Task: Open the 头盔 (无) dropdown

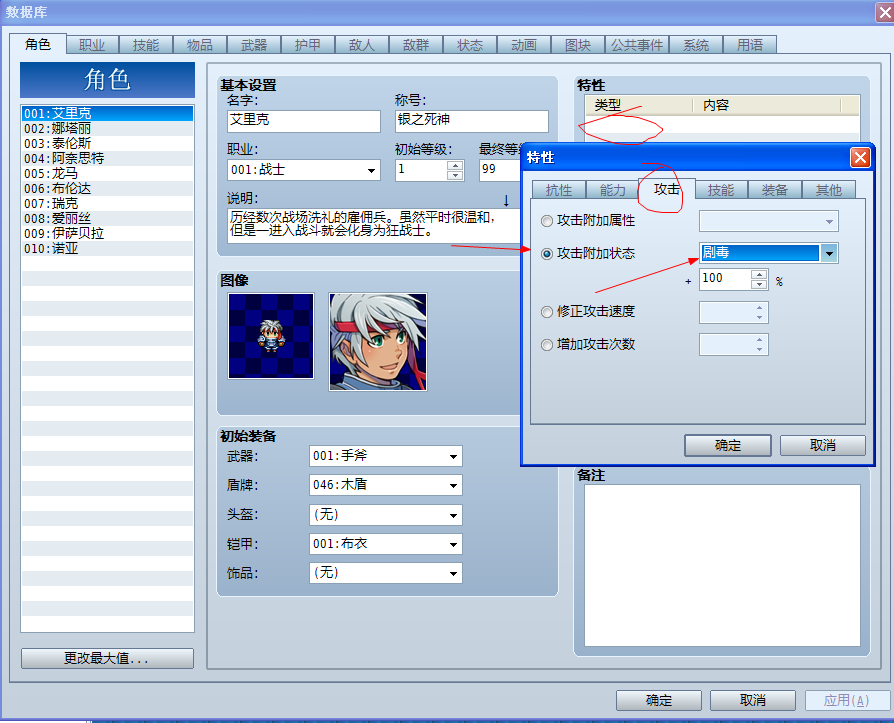Action: [385, 515]
